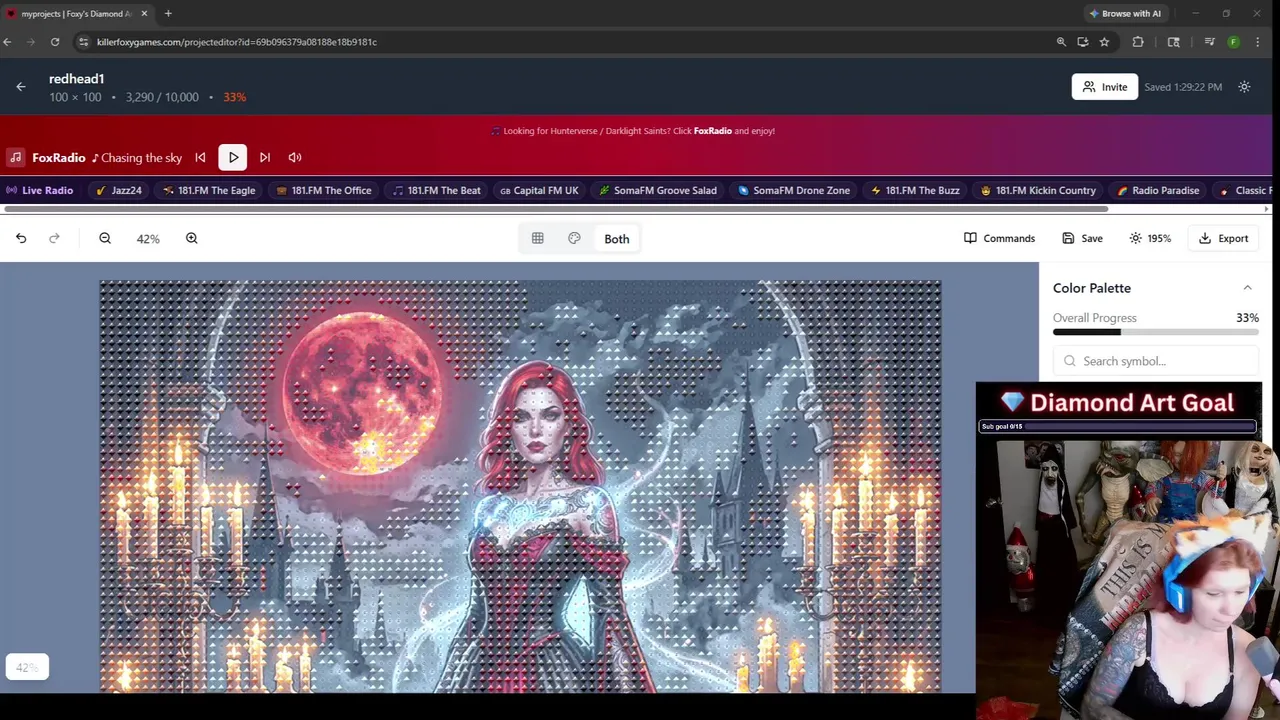
Task: Skip to next FoxRadio track
Action: 265,157
